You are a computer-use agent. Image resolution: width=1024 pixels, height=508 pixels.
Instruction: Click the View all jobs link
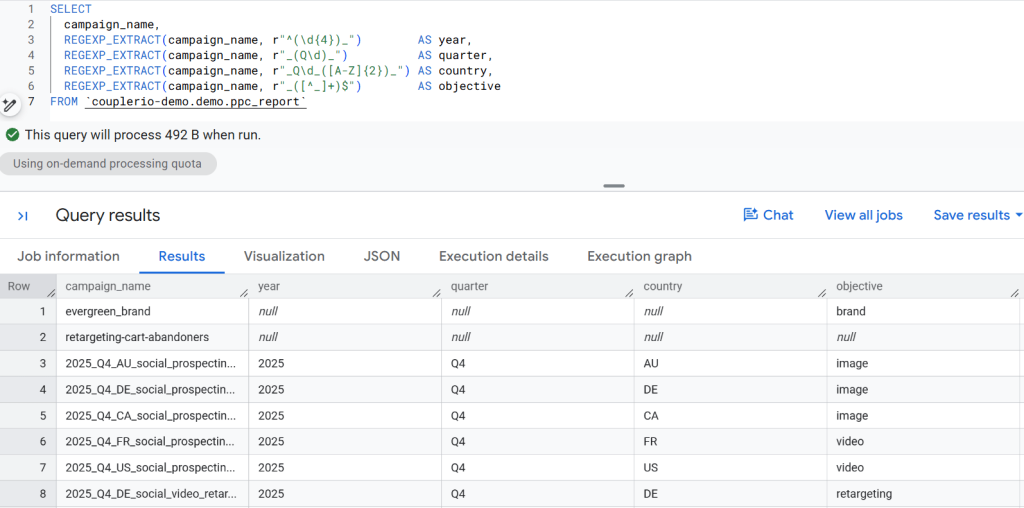pos(863,215)
